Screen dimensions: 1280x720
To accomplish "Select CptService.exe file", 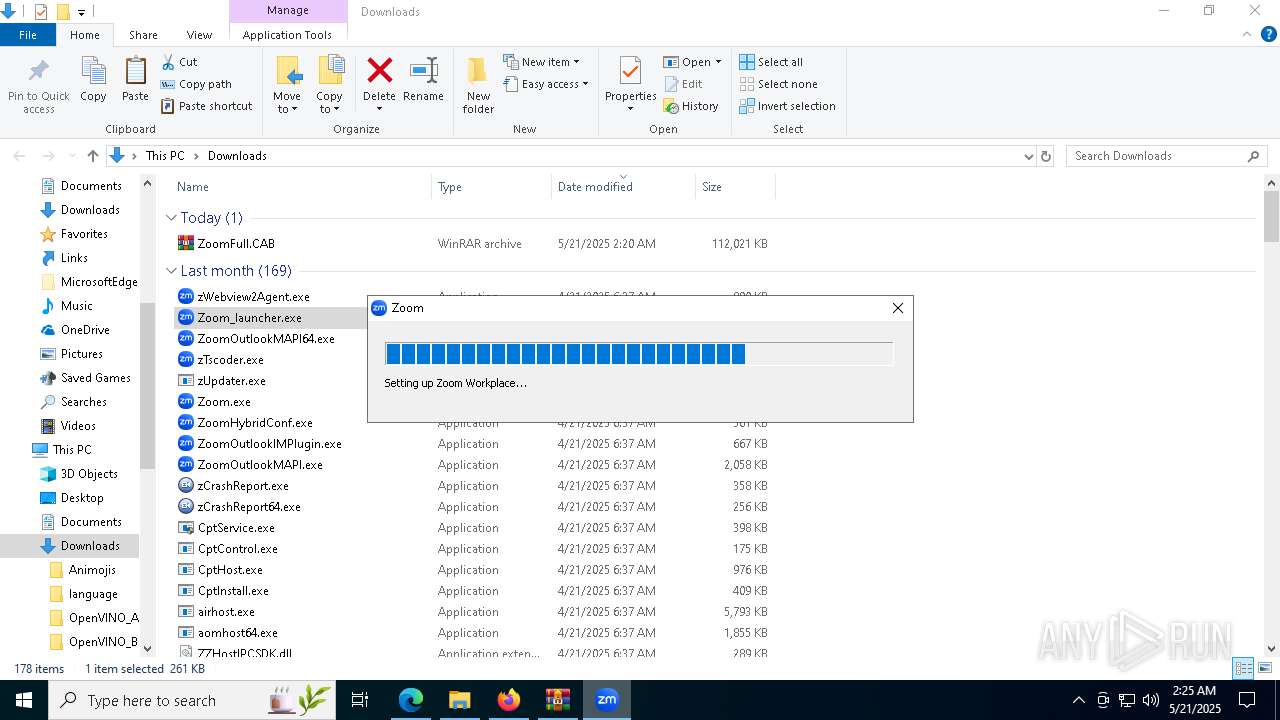I will click(x=236, y=528).
